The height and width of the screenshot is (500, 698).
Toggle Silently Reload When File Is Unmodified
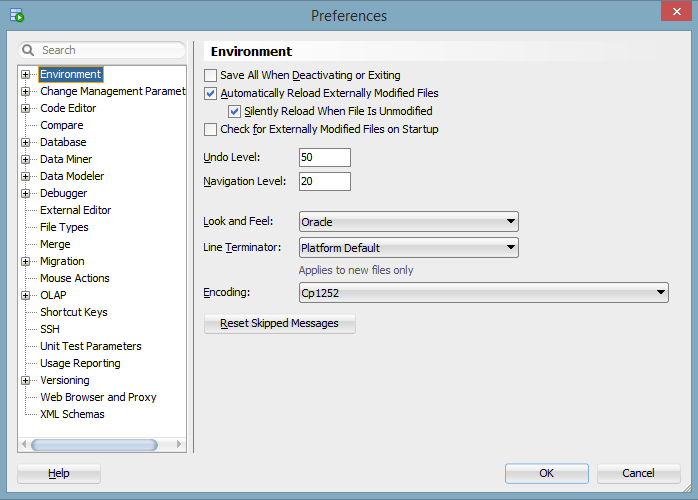click(235, 112)
